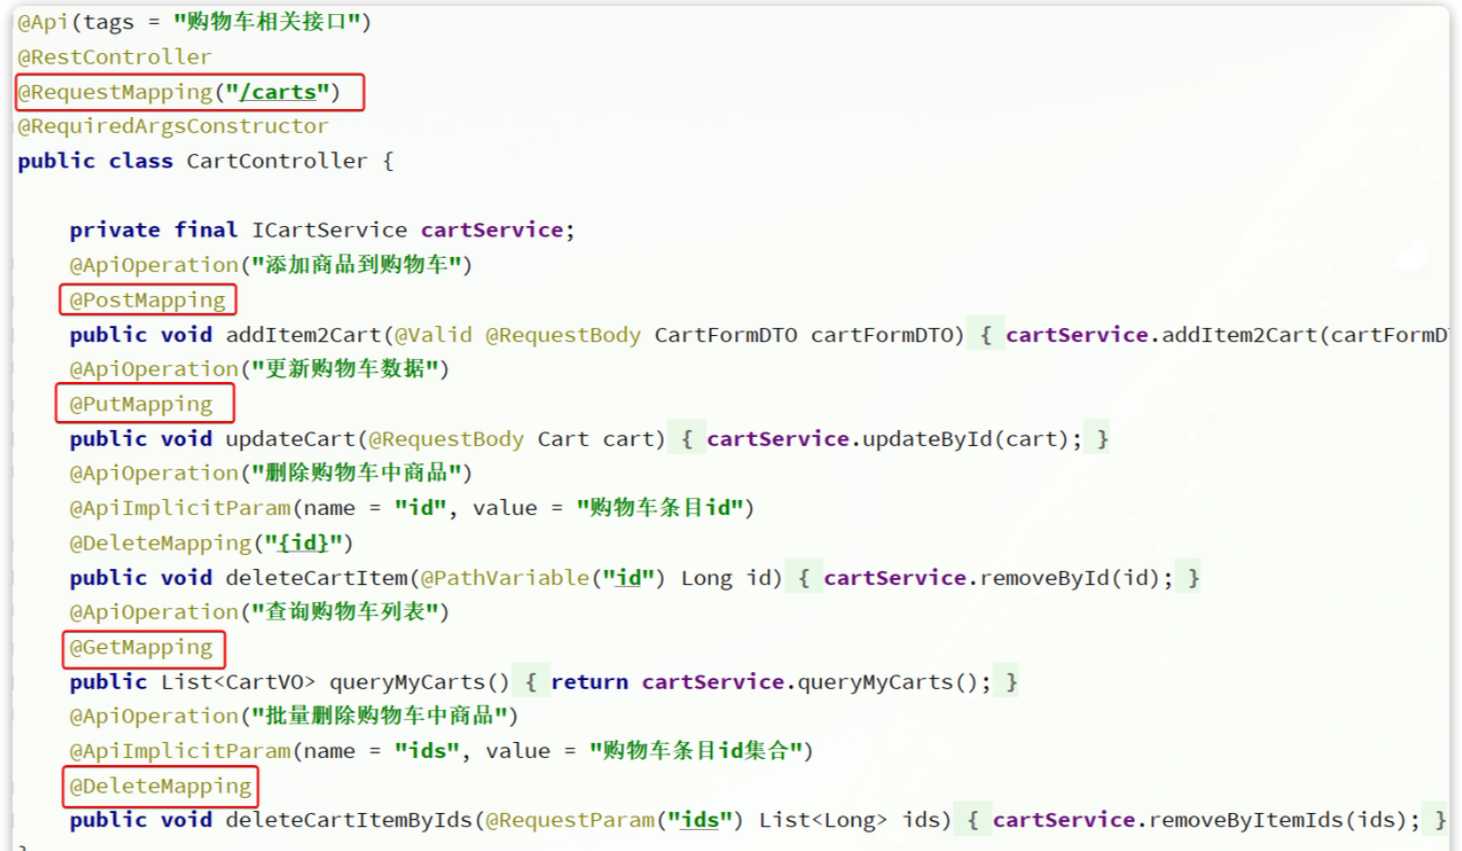Screen dimensions: 1462x851
Task: Expand the folded deleteCartItem method body
Action: click(803, 578)
